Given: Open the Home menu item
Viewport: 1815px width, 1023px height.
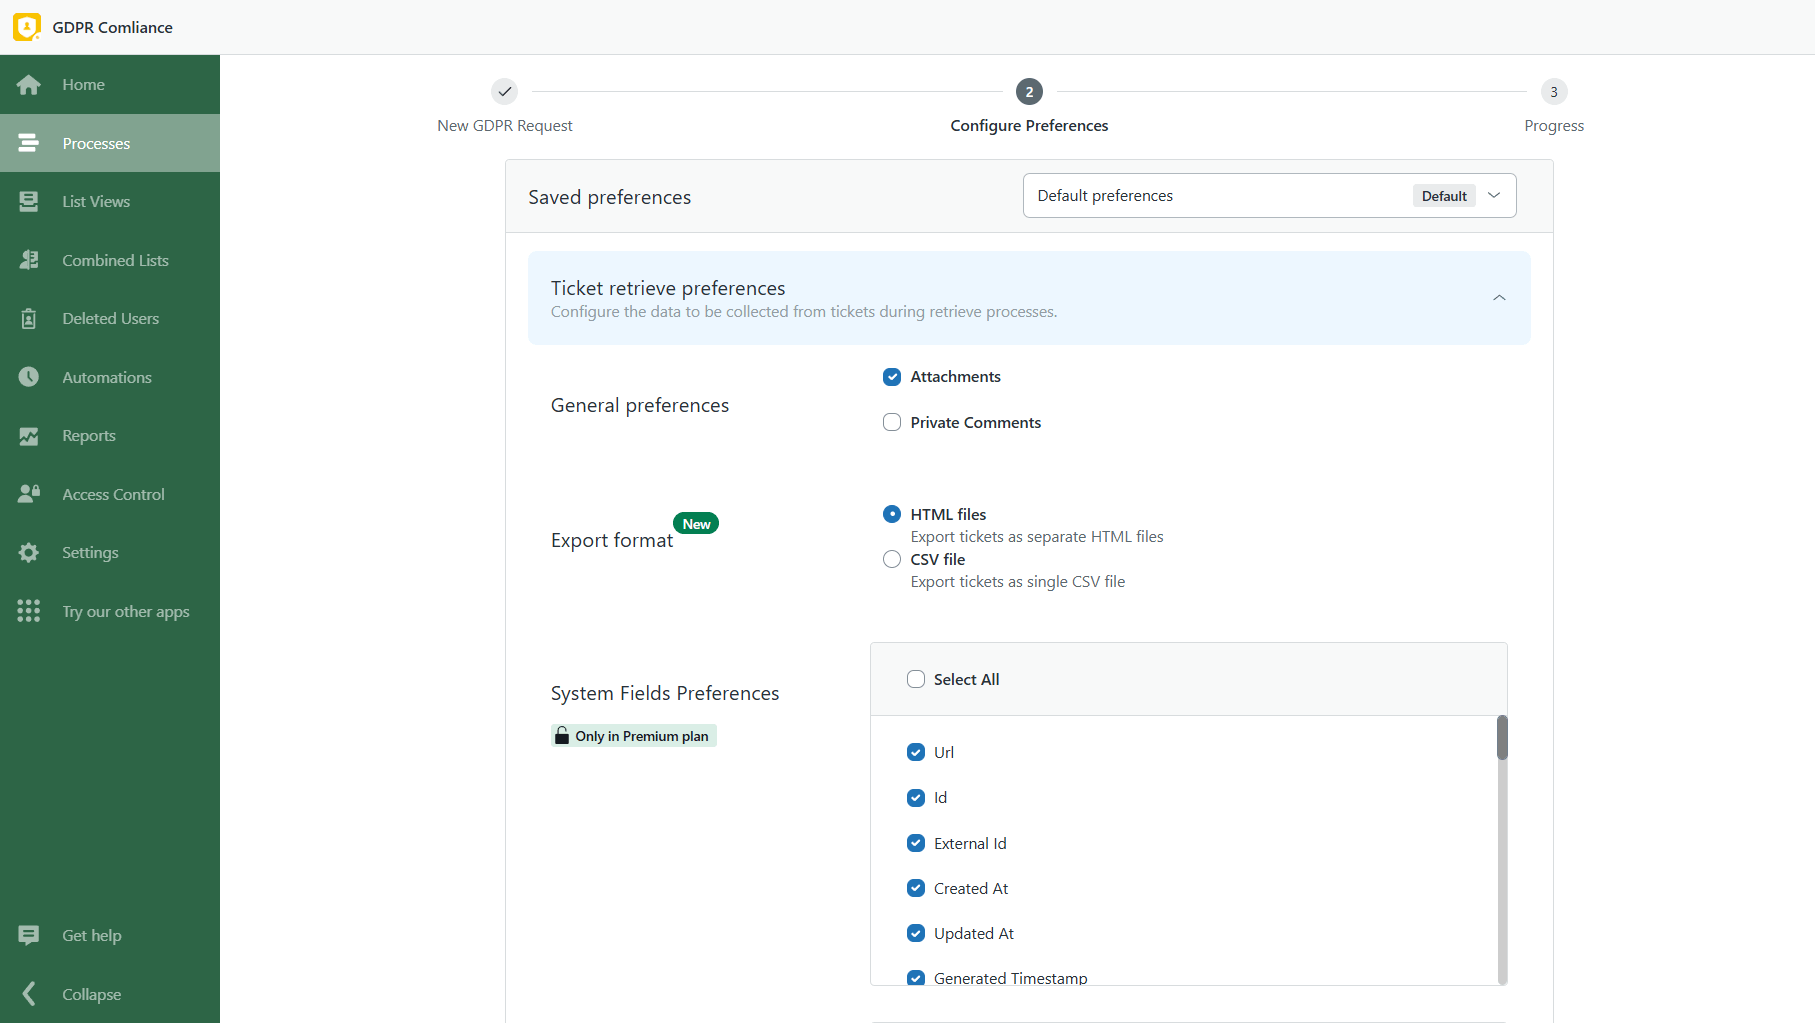Looking at the screenshot, I should click(x=110, y=85).
